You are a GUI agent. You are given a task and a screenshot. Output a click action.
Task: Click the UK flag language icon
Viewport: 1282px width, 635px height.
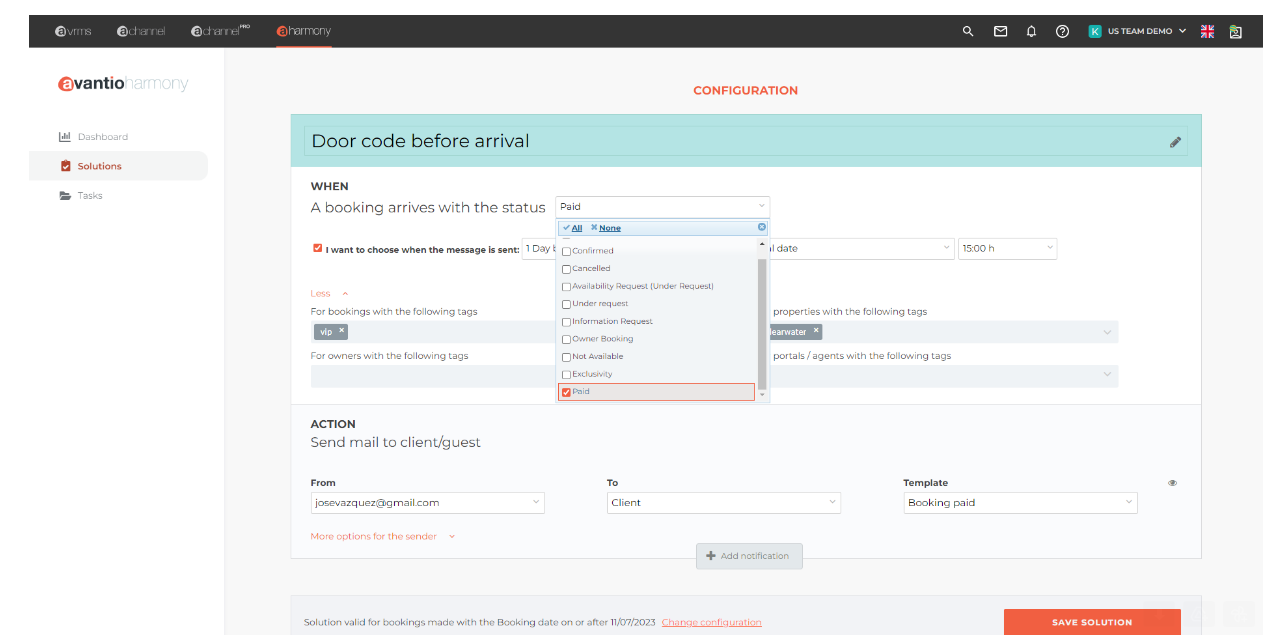(1207, 31)
